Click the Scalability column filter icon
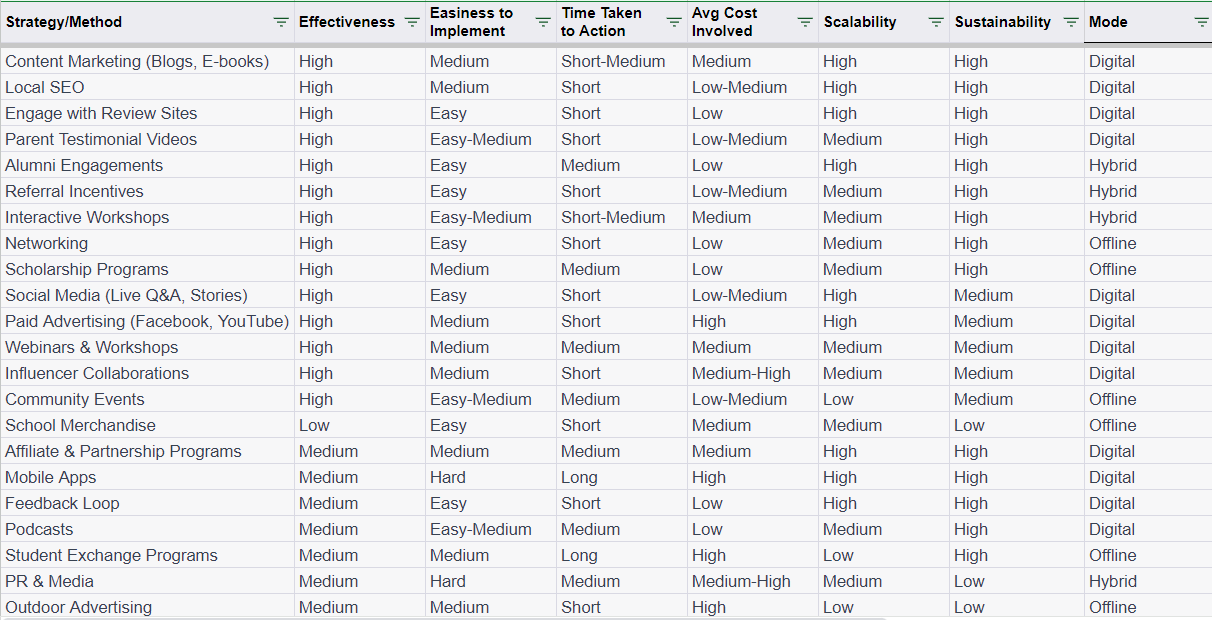The height and width of the screenshot is (620, 1212). [x=936, y=22]
